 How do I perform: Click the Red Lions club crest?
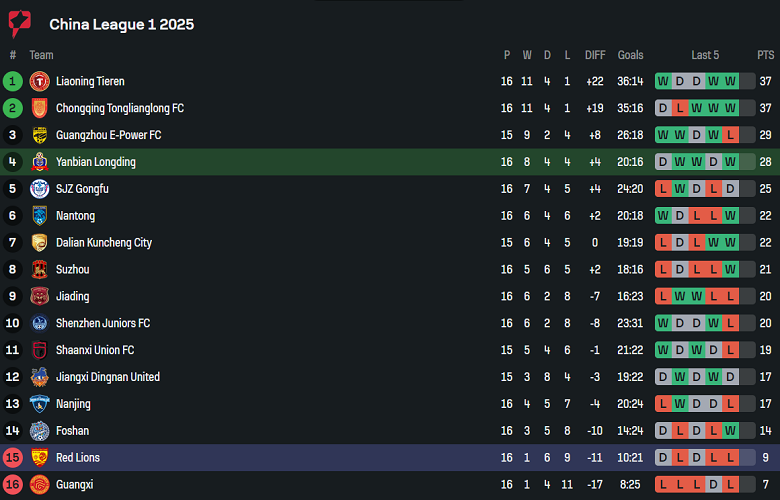coord(40,458)
